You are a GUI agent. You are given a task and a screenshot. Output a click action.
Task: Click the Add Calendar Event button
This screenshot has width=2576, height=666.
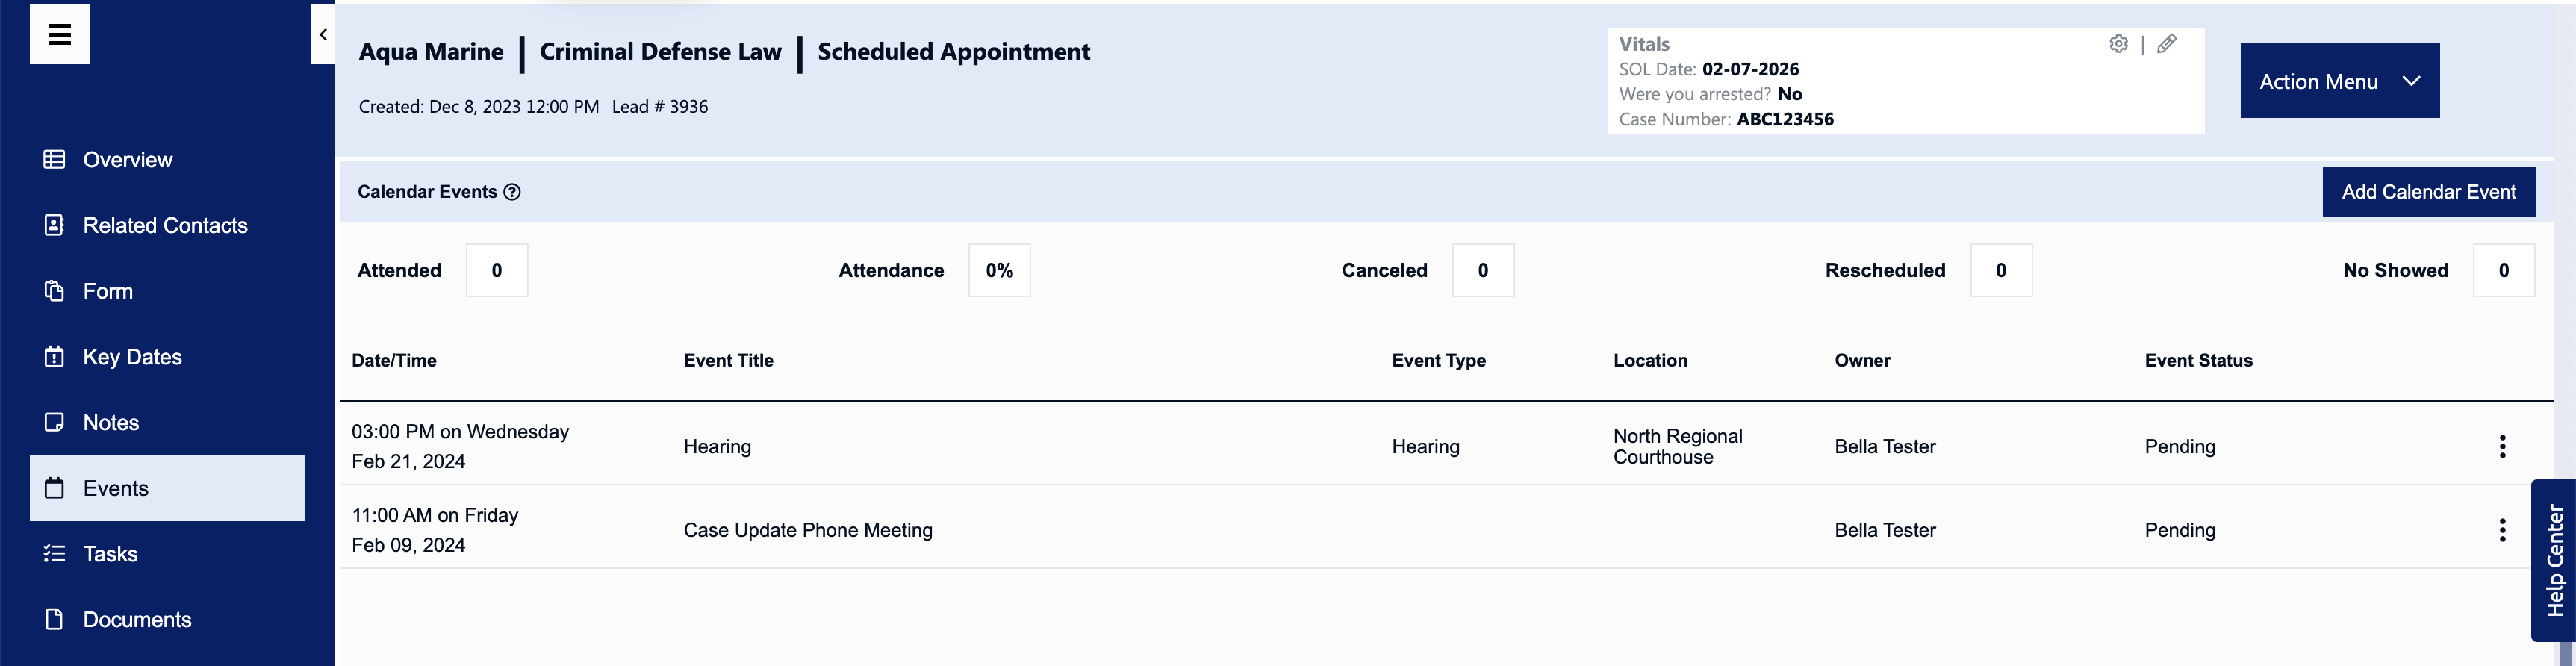(2428, 192)
